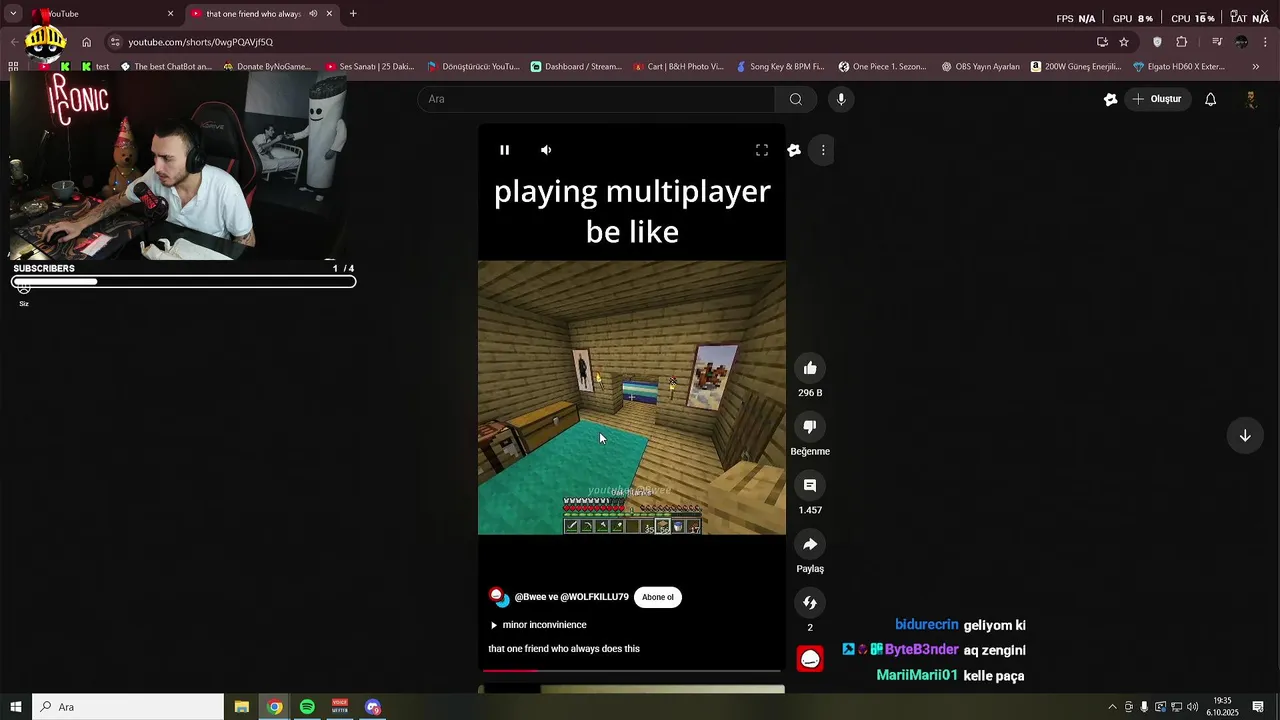Click the Shorts progress bar
This screenshot has width=1280, height=720.
pos(631,671)
